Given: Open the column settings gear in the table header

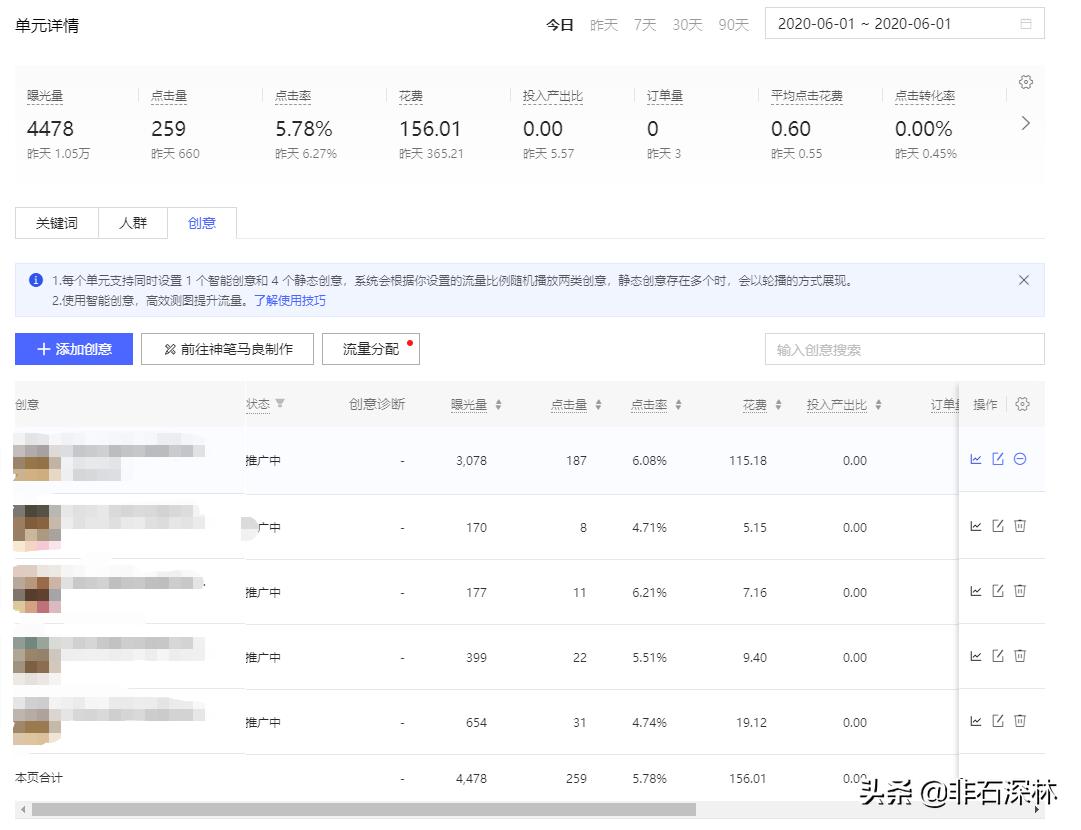Looking at the screenshot, I should coord(1022,404).
